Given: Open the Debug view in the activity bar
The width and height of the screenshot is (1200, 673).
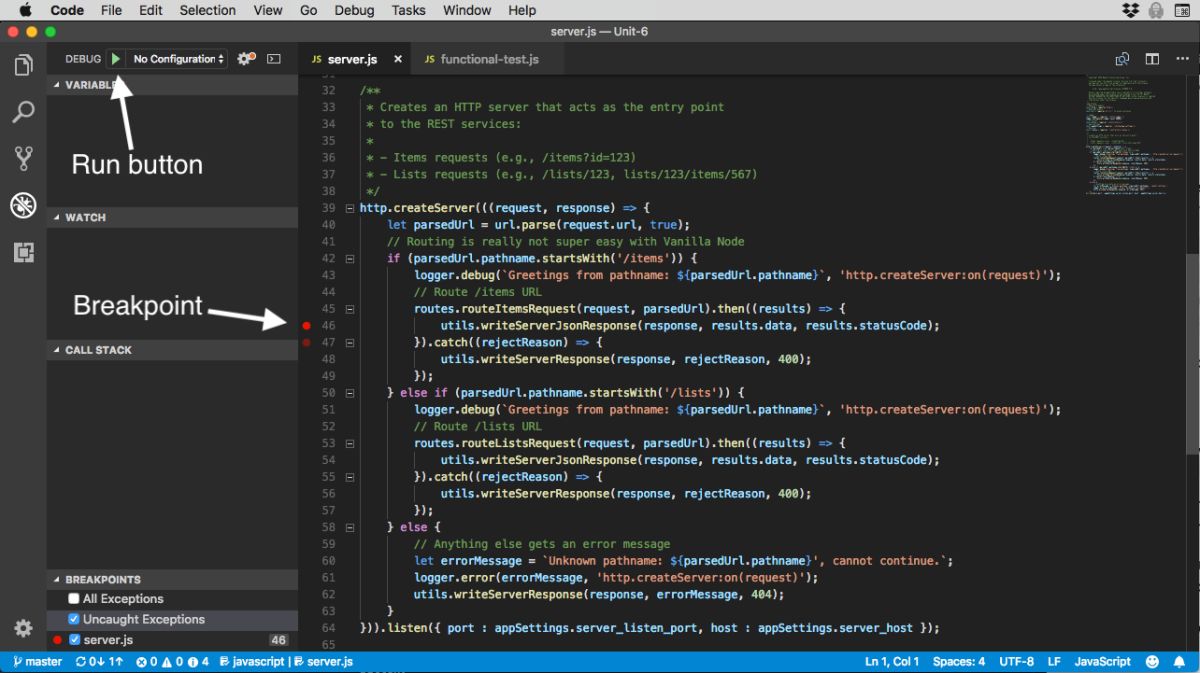Looking at the screenshot, I should [23, 205].
